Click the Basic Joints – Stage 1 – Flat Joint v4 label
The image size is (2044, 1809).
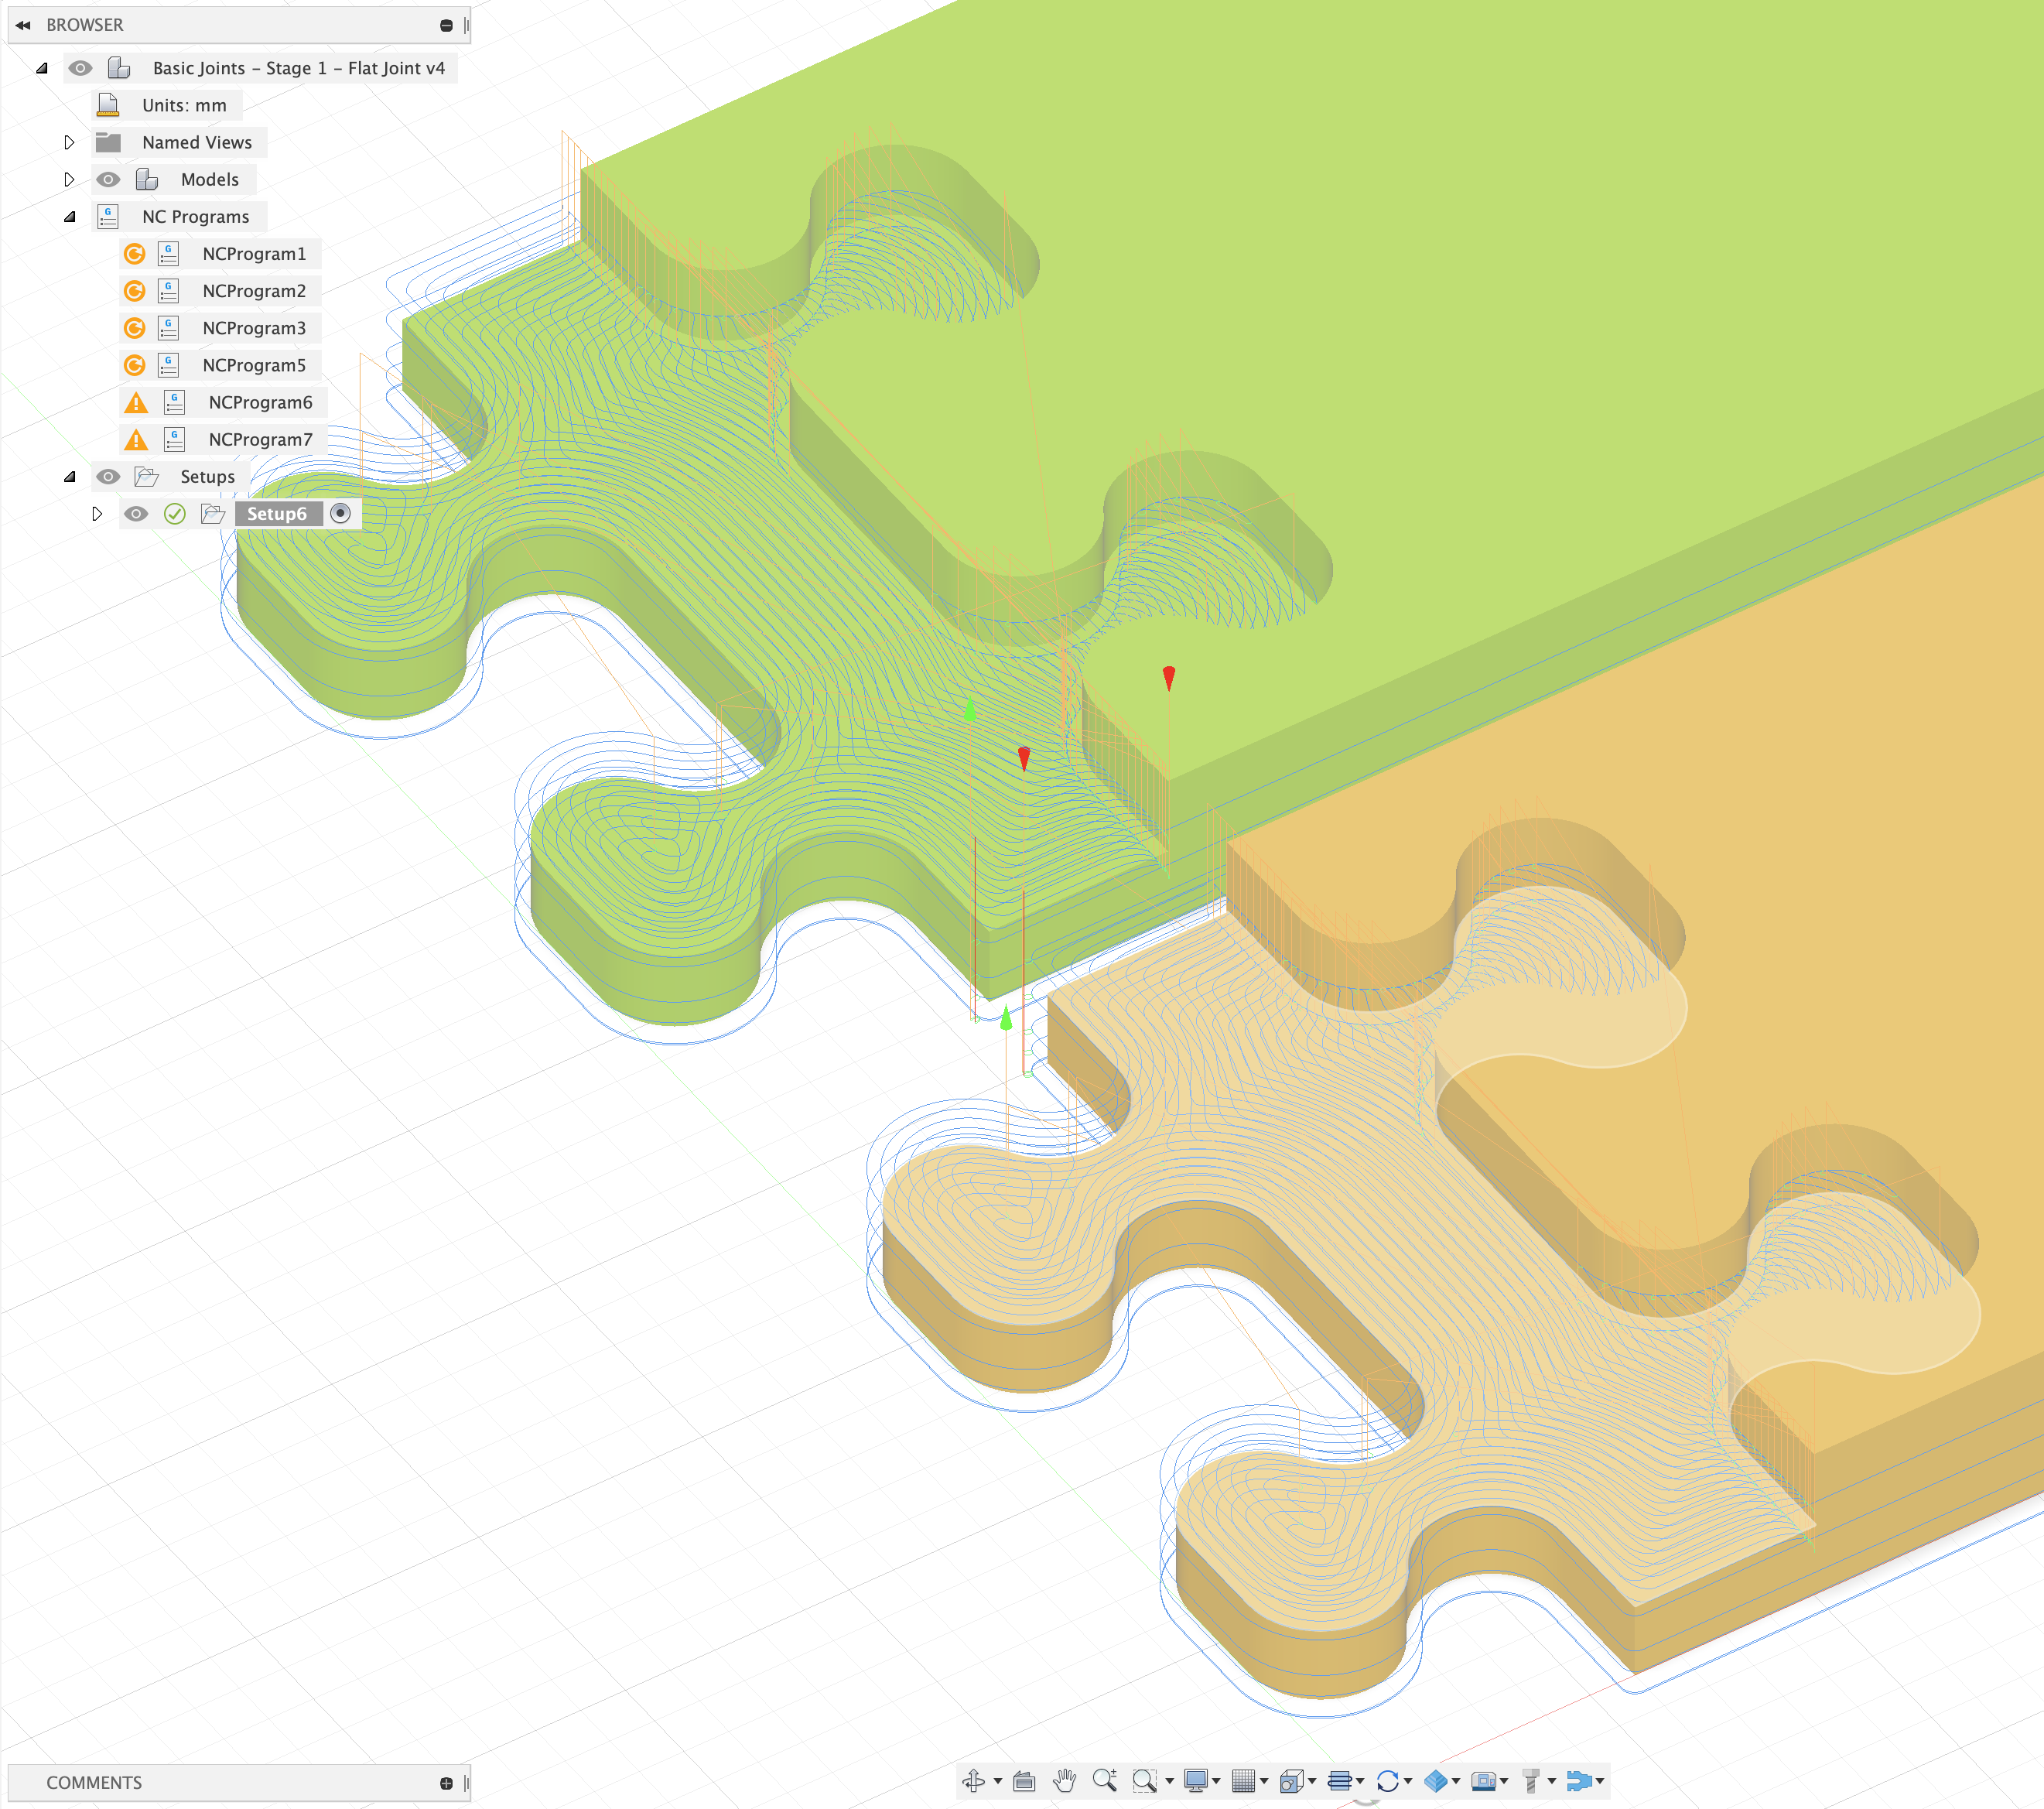[299, 68]
